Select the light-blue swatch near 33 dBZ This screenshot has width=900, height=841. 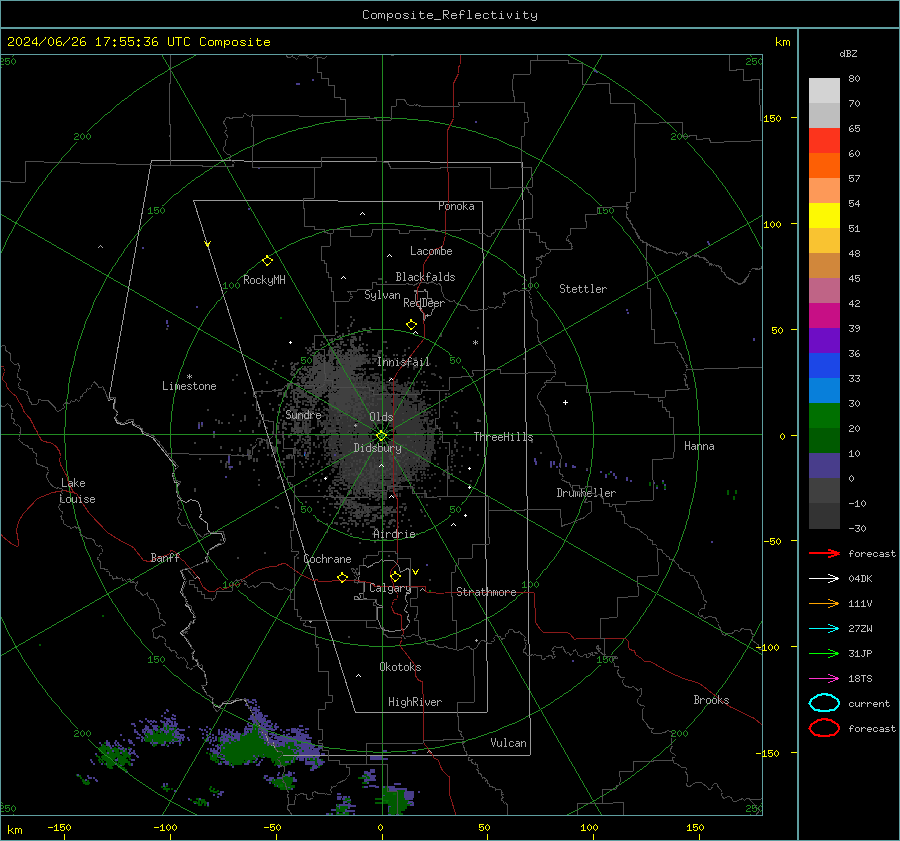coord(824,390)
